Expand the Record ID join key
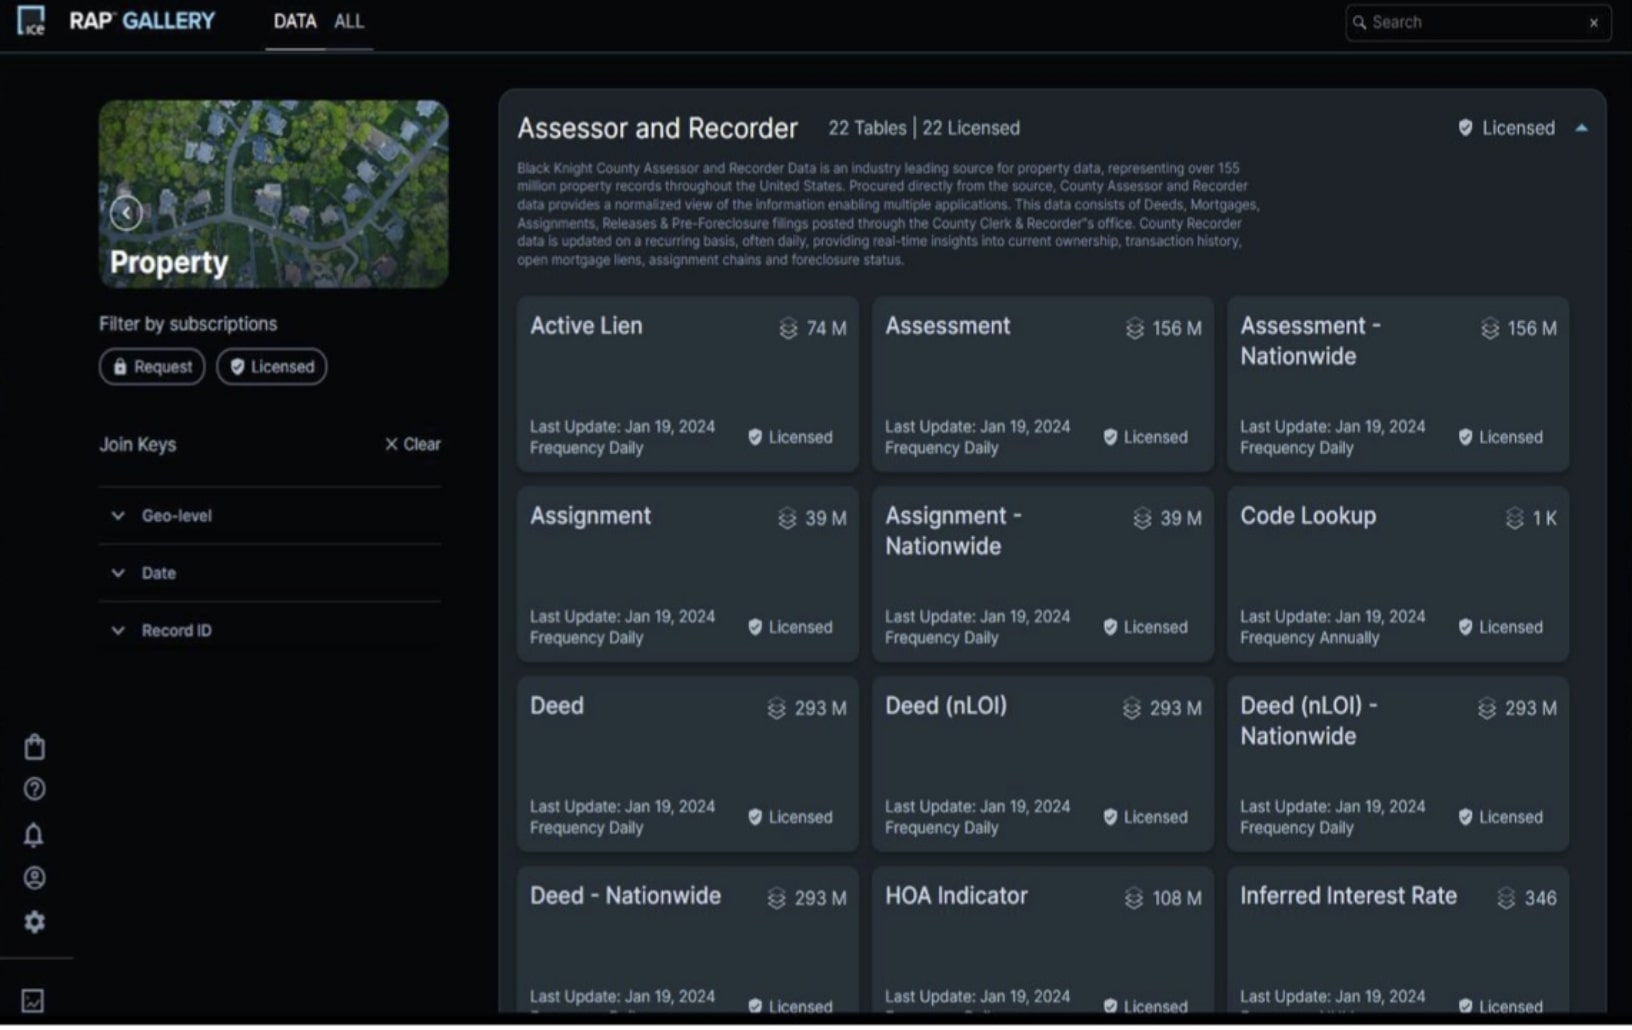Screen dimensions: 1632x1030 [x=270, y=630]
